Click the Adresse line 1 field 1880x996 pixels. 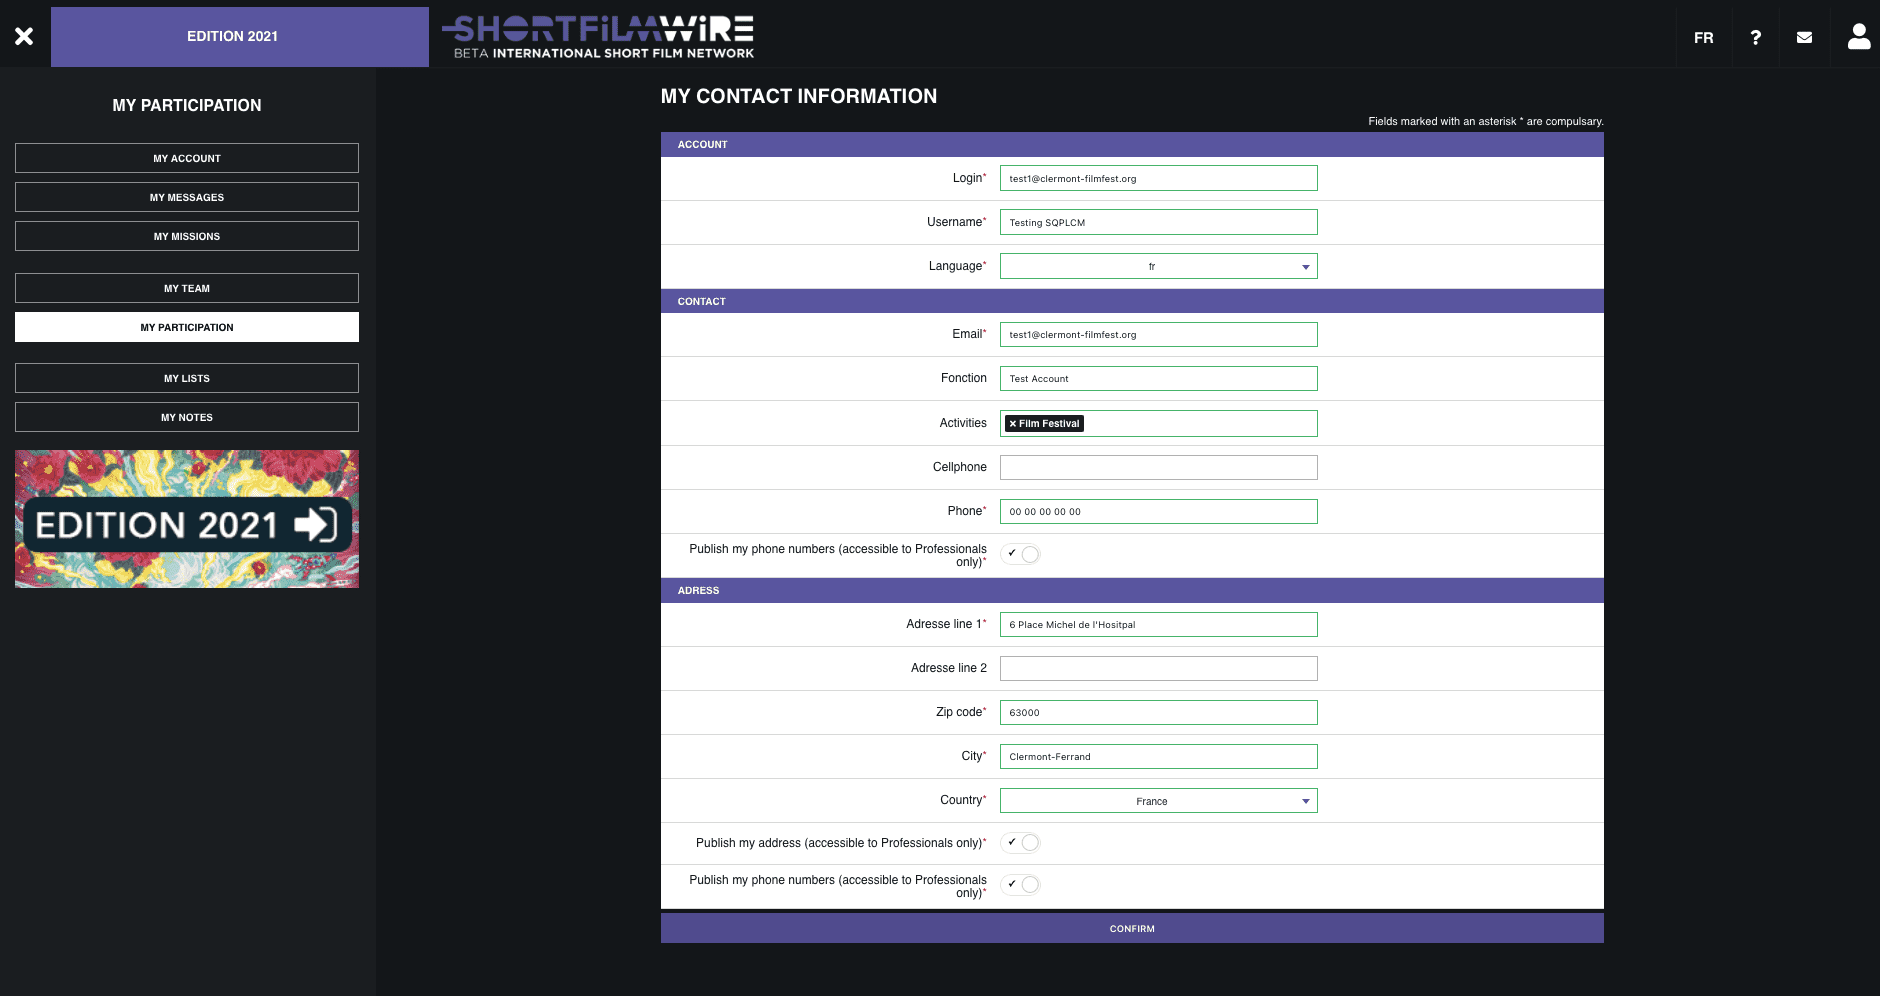pos(1158,625)
